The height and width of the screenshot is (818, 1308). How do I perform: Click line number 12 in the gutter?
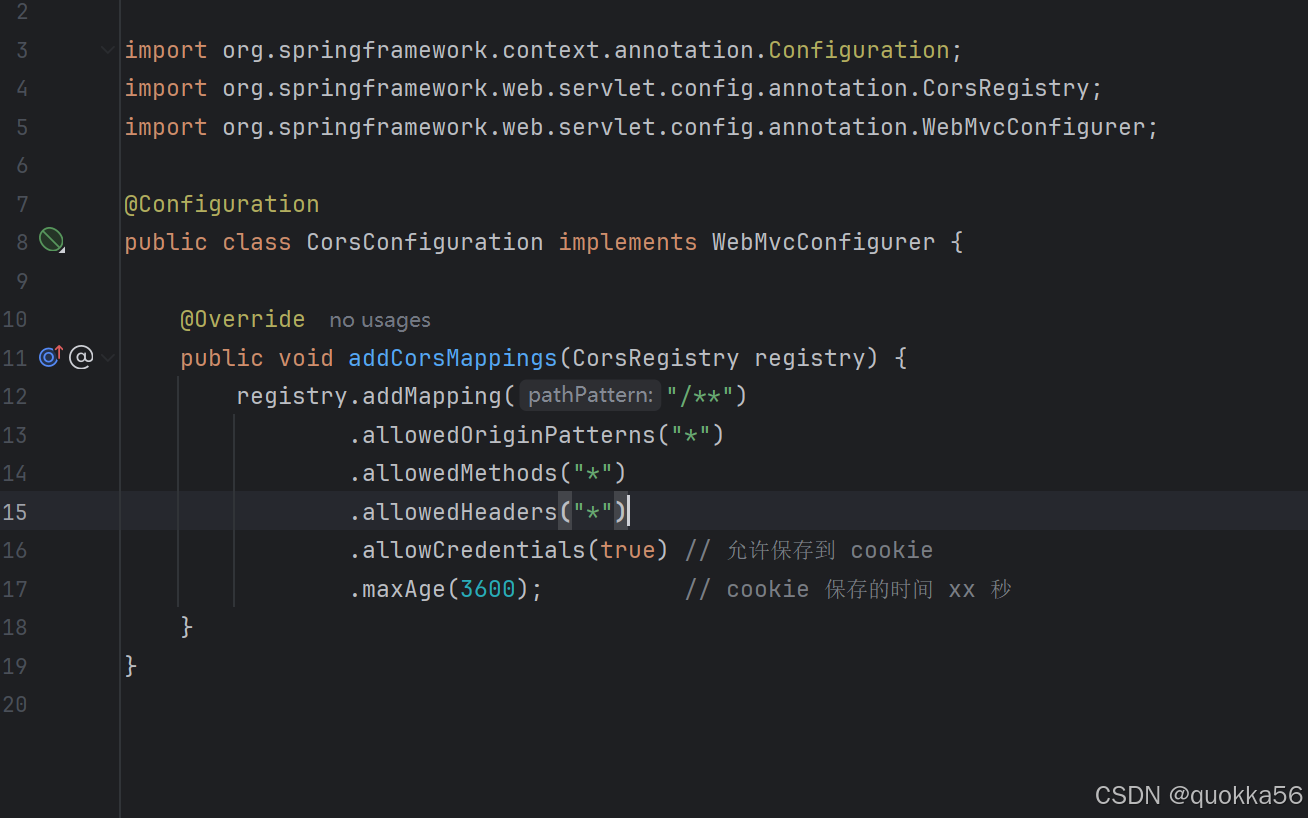tap(15, 396)
